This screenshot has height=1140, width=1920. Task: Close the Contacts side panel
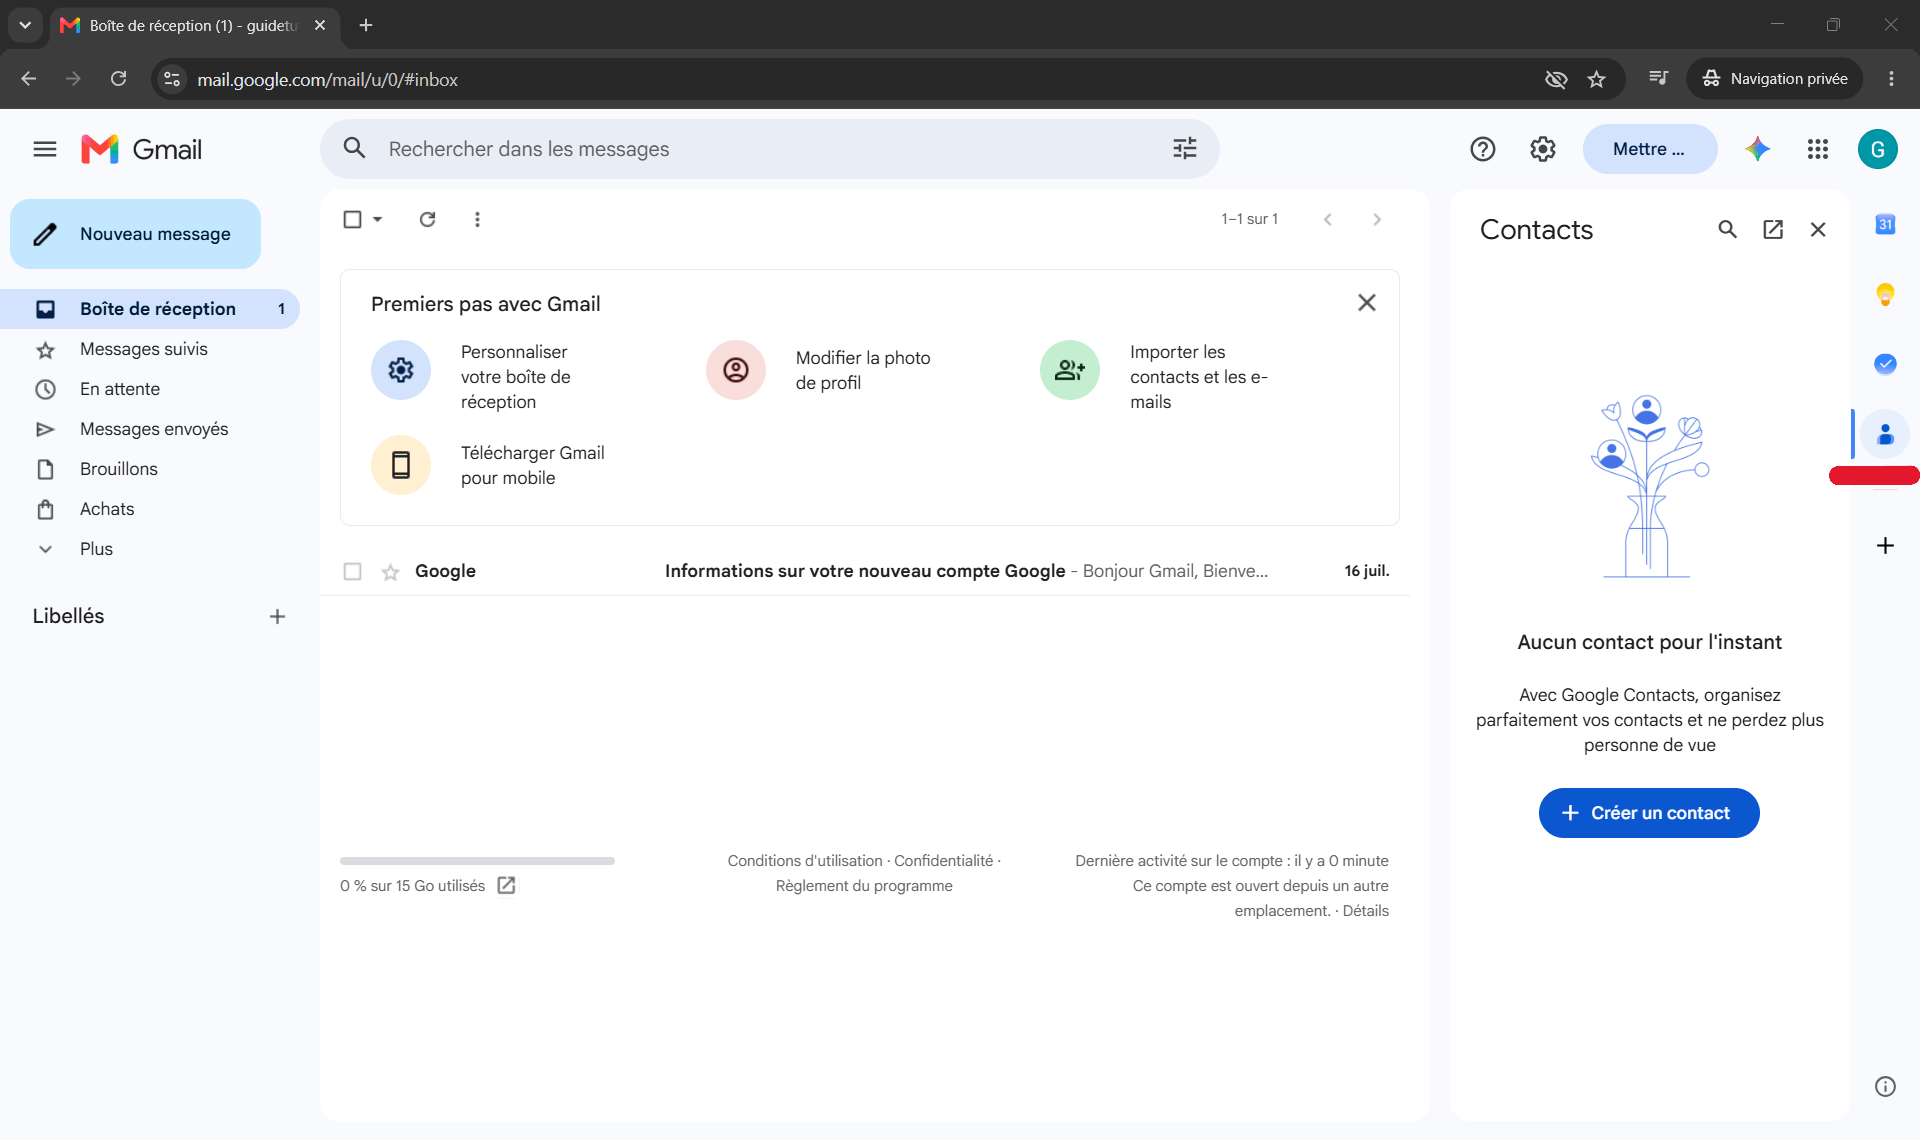pos(1818,229)
